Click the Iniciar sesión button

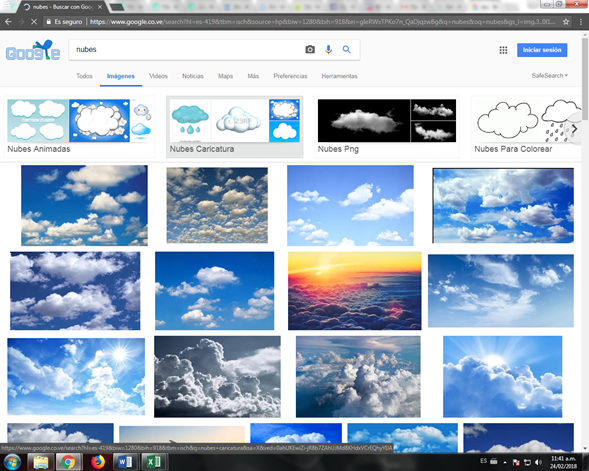[542, 50]
